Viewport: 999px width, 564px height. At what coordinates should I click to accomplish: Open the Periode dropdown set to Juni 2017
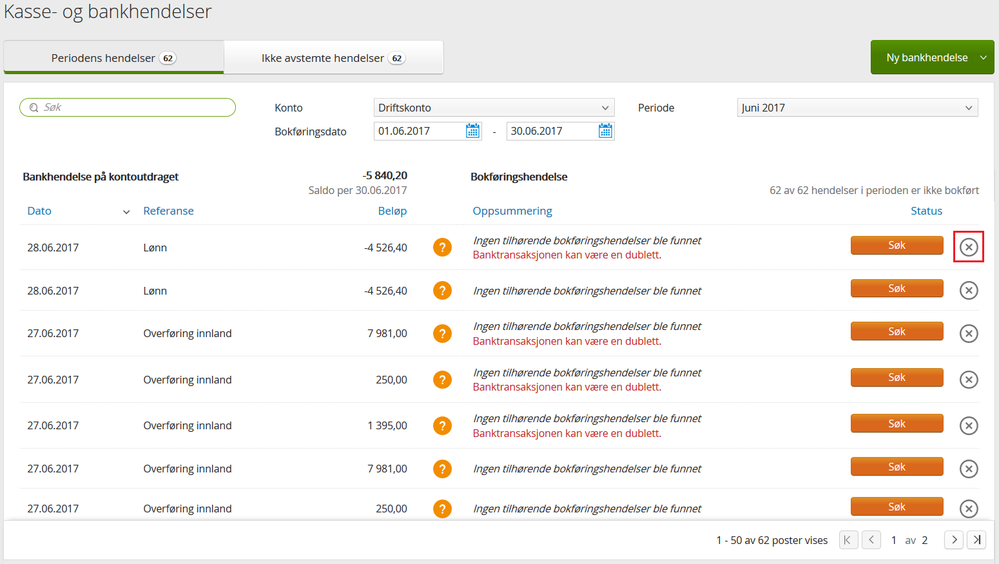[857, 108]
